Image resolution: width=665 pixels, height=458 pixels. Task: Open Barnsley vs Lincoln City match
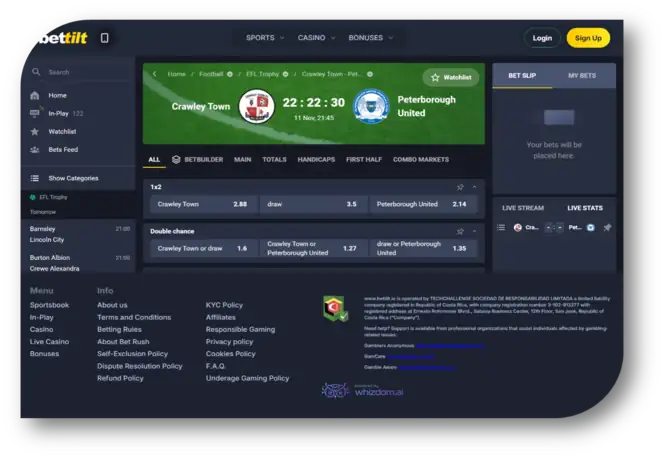click(79, 234)
